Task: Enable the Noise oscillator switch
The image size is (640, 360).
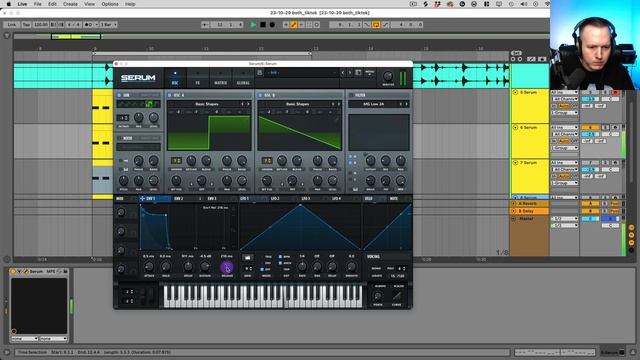Action: 119,138
